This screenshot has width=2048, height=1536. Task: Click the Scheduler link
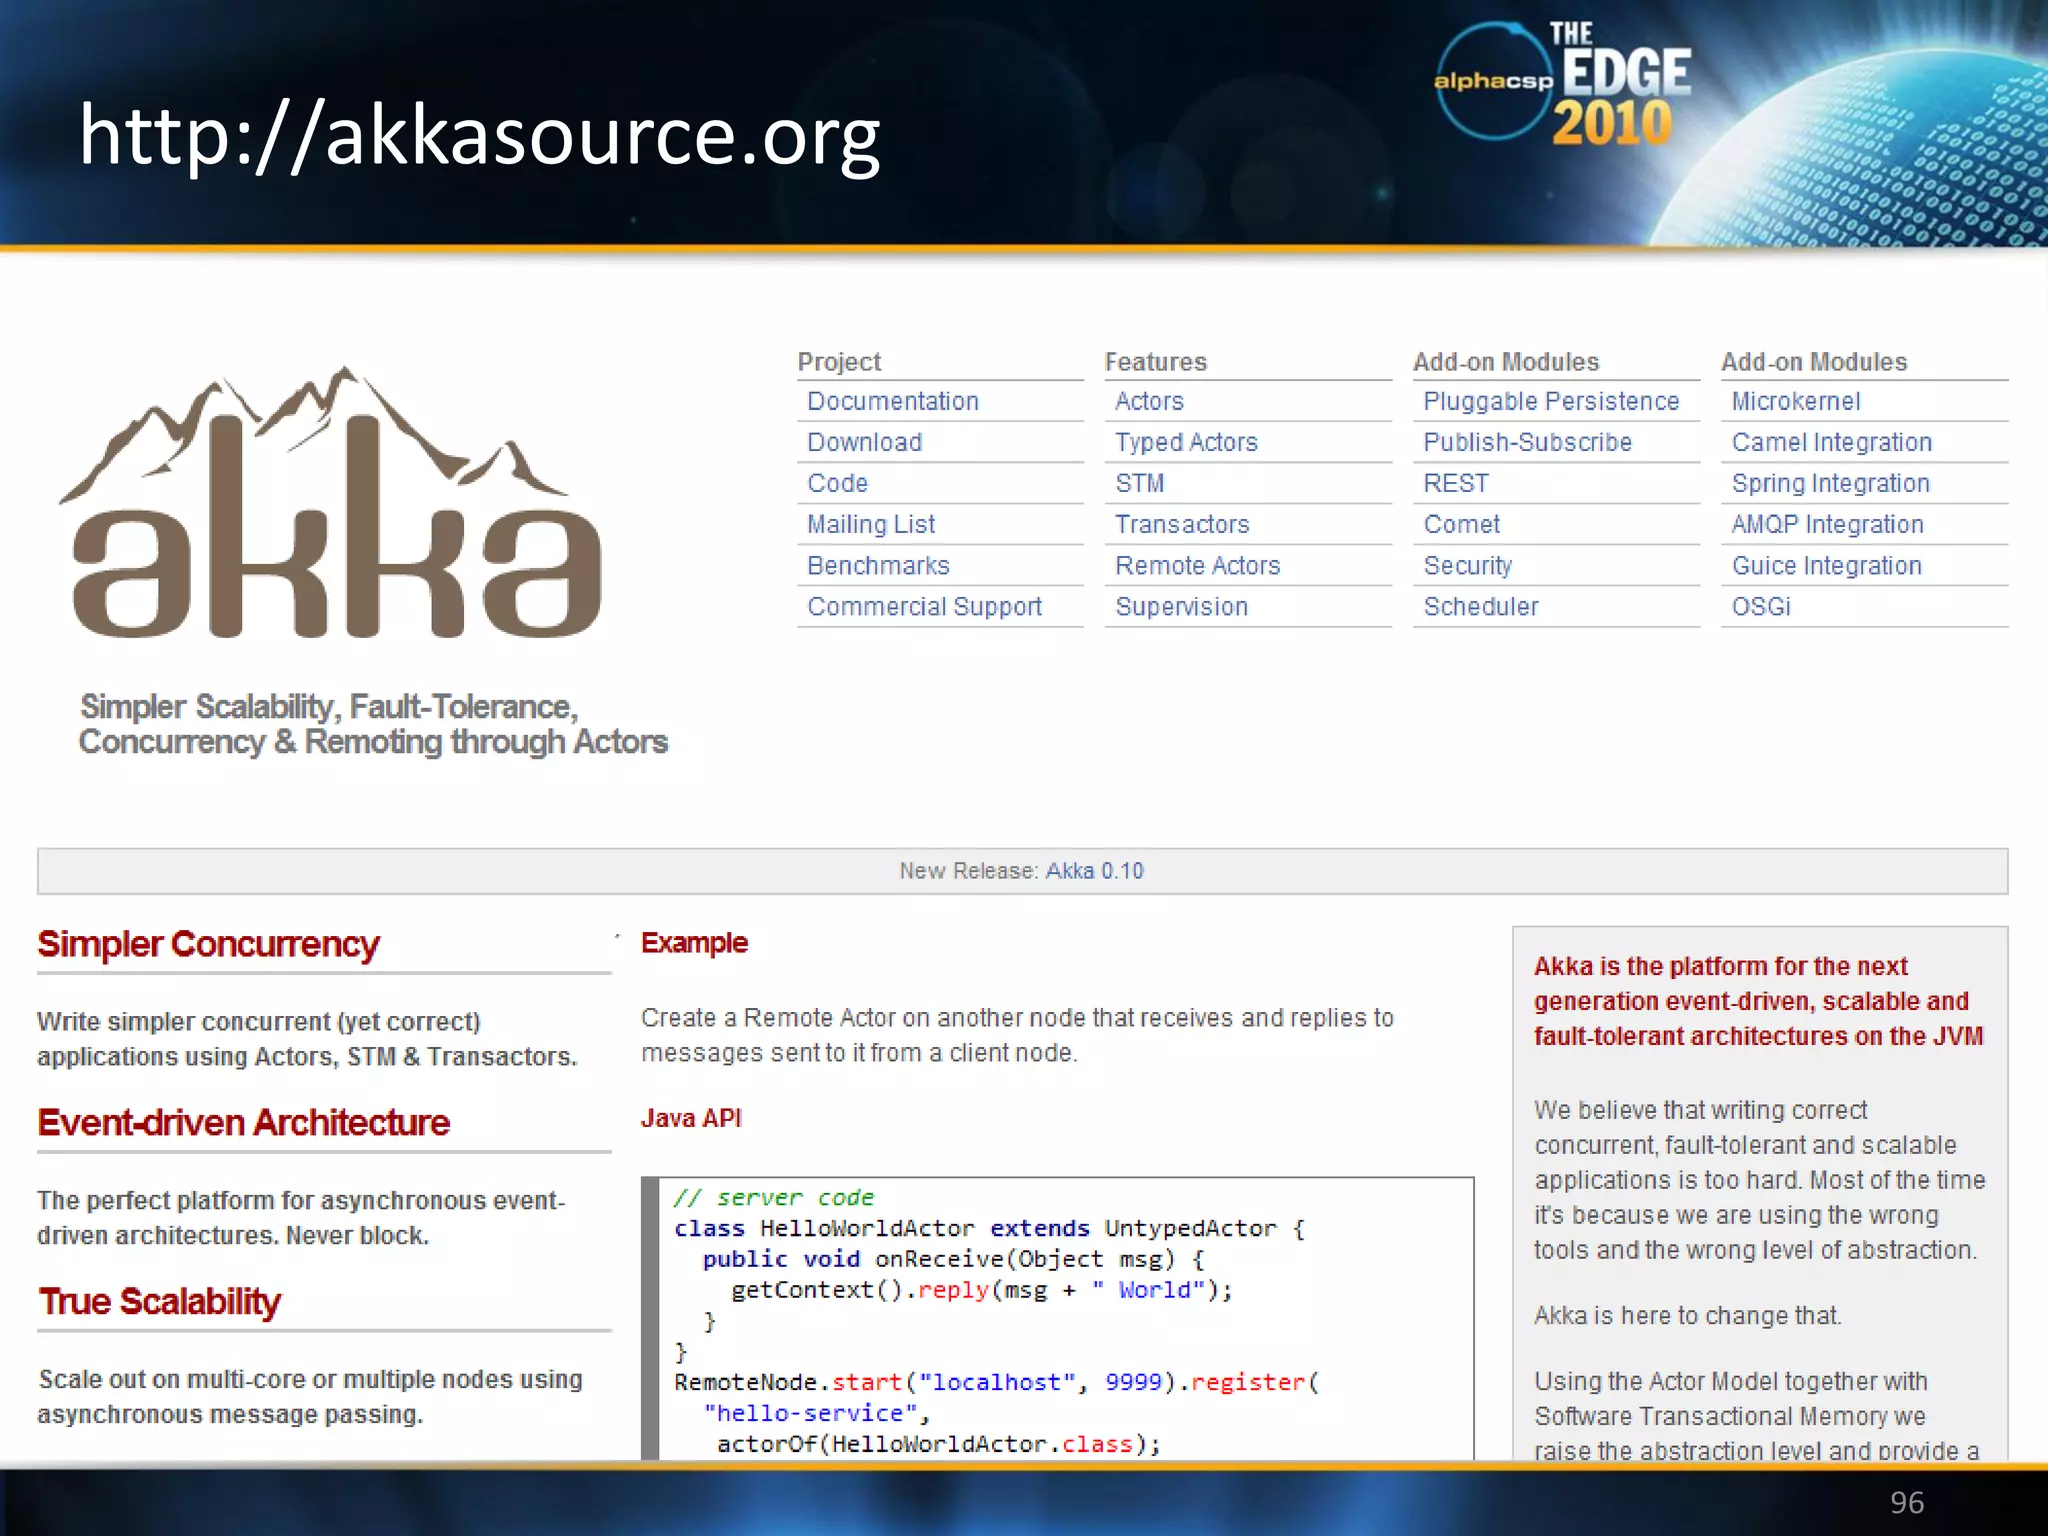click(1481, 606)
